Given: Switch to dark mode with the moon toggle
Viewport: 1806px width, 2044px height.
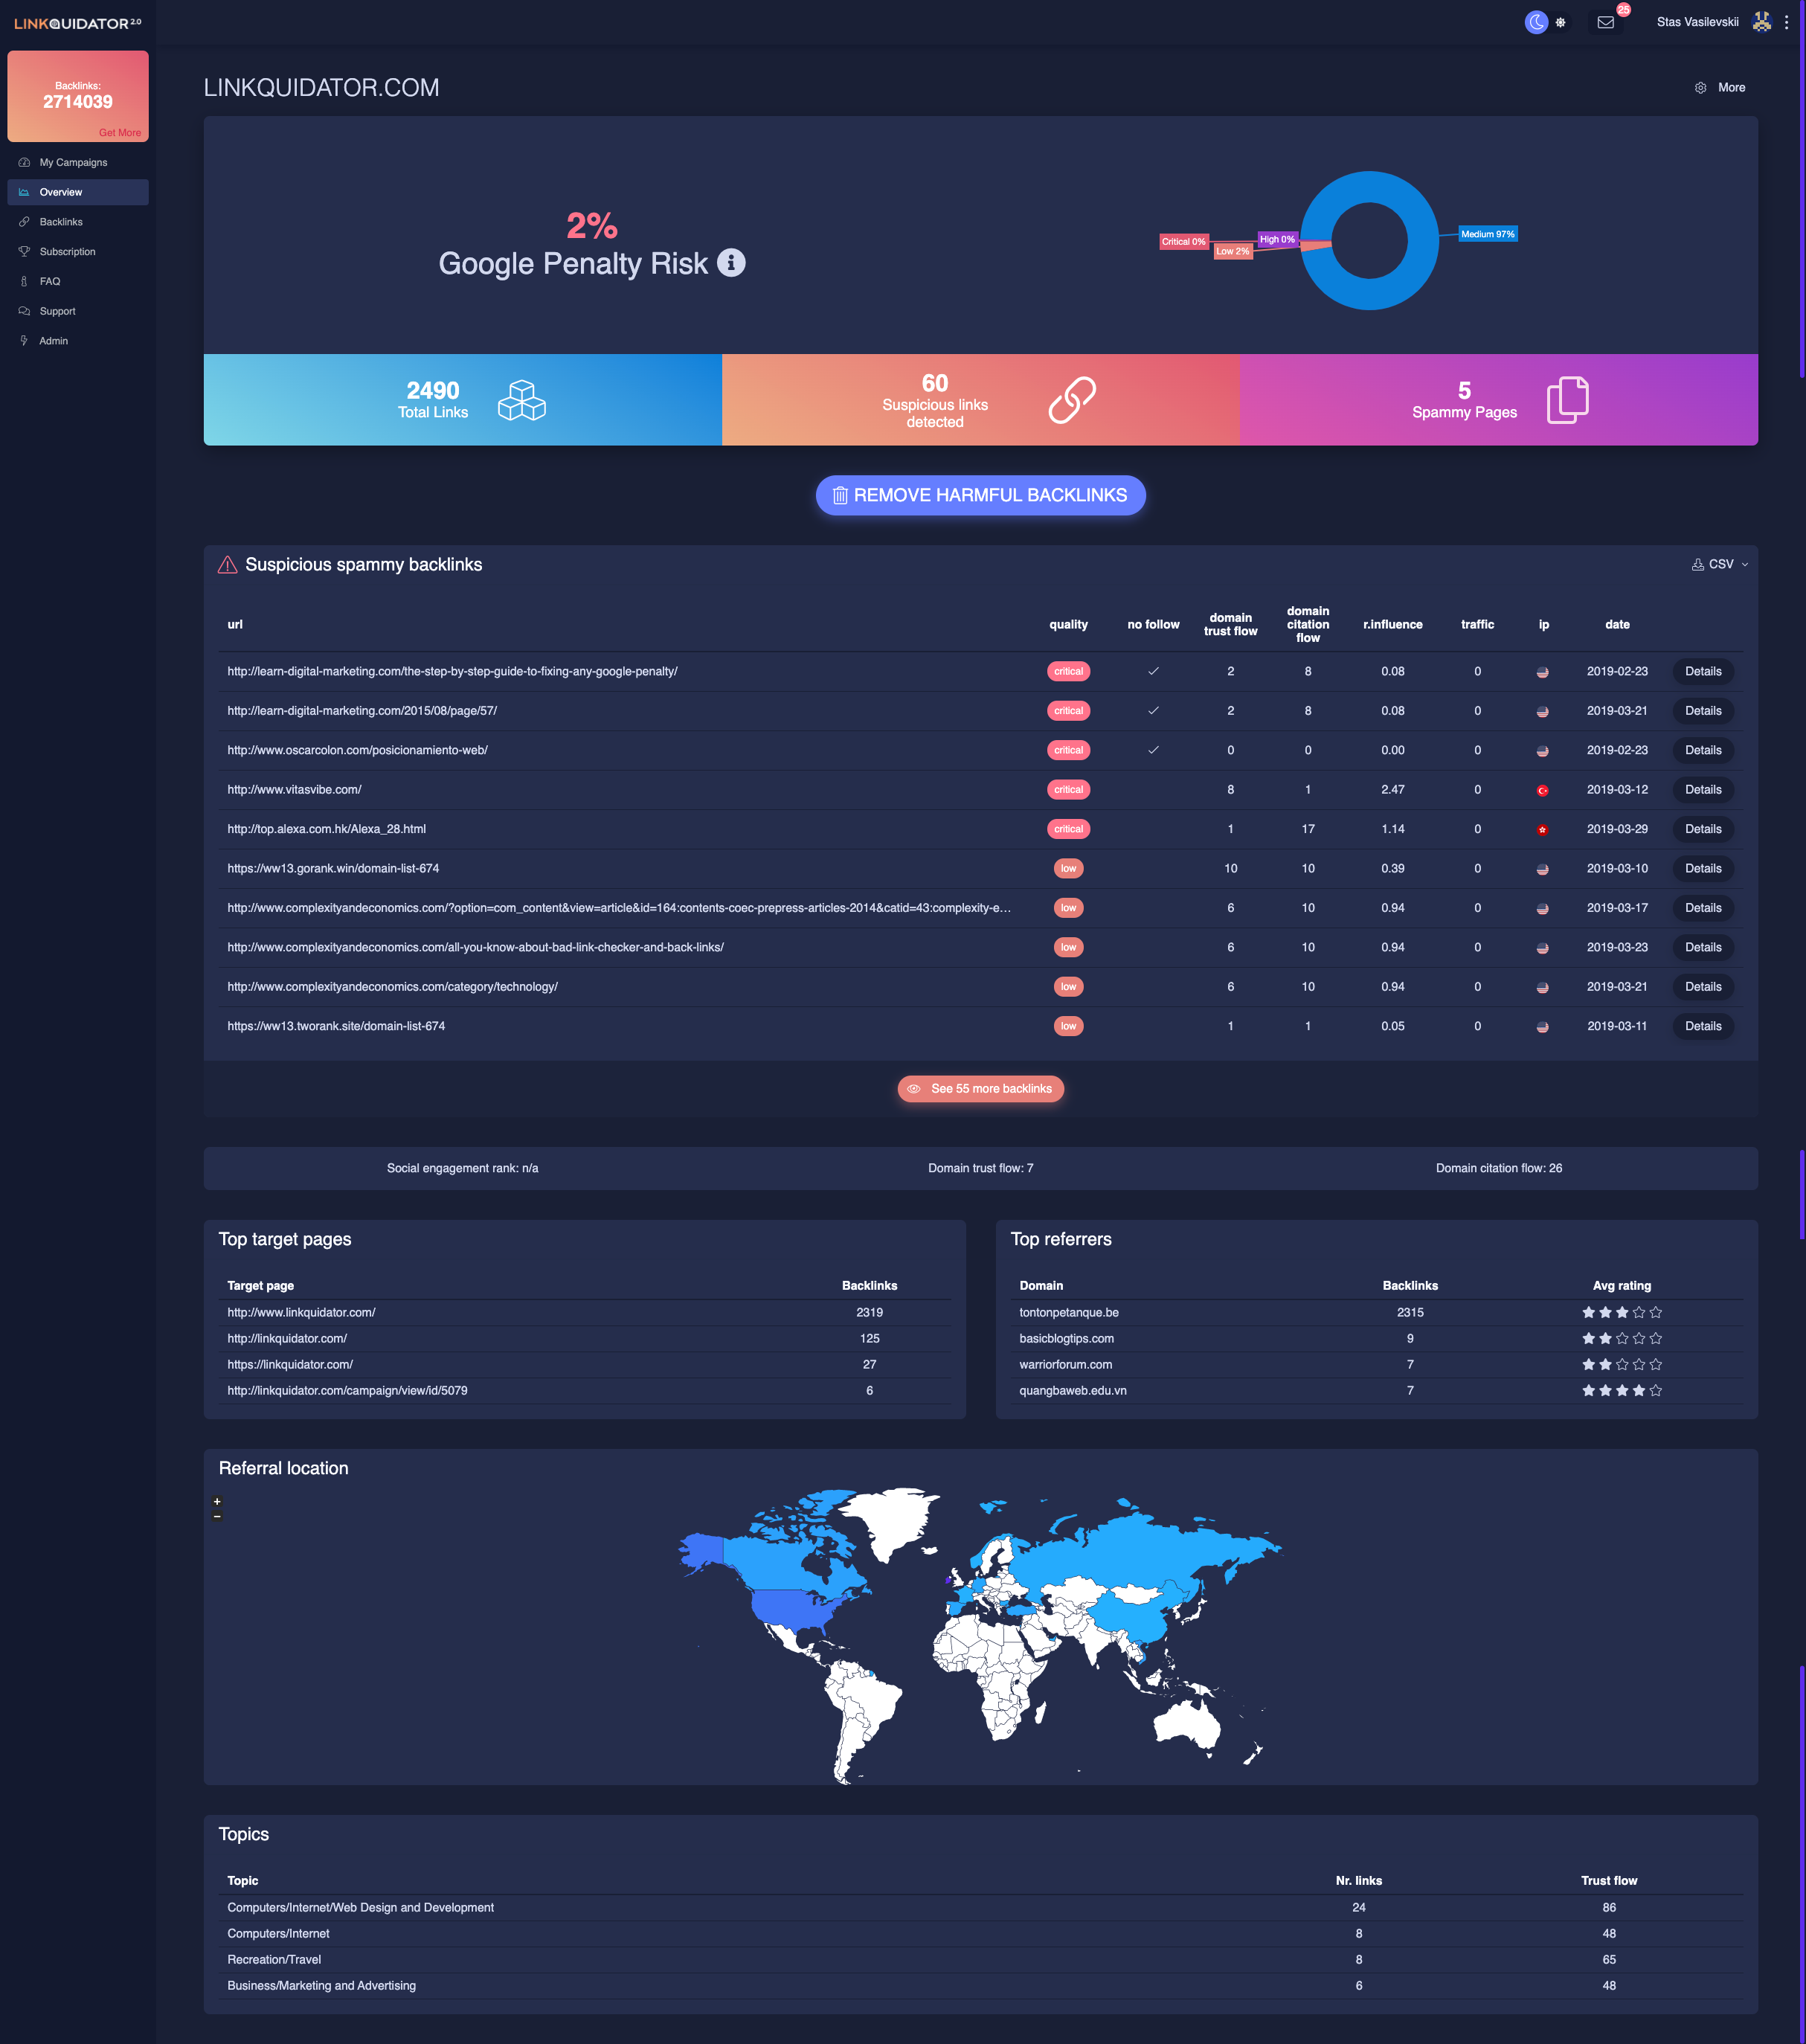Looking at the screenshot, I should (1536, 22).
